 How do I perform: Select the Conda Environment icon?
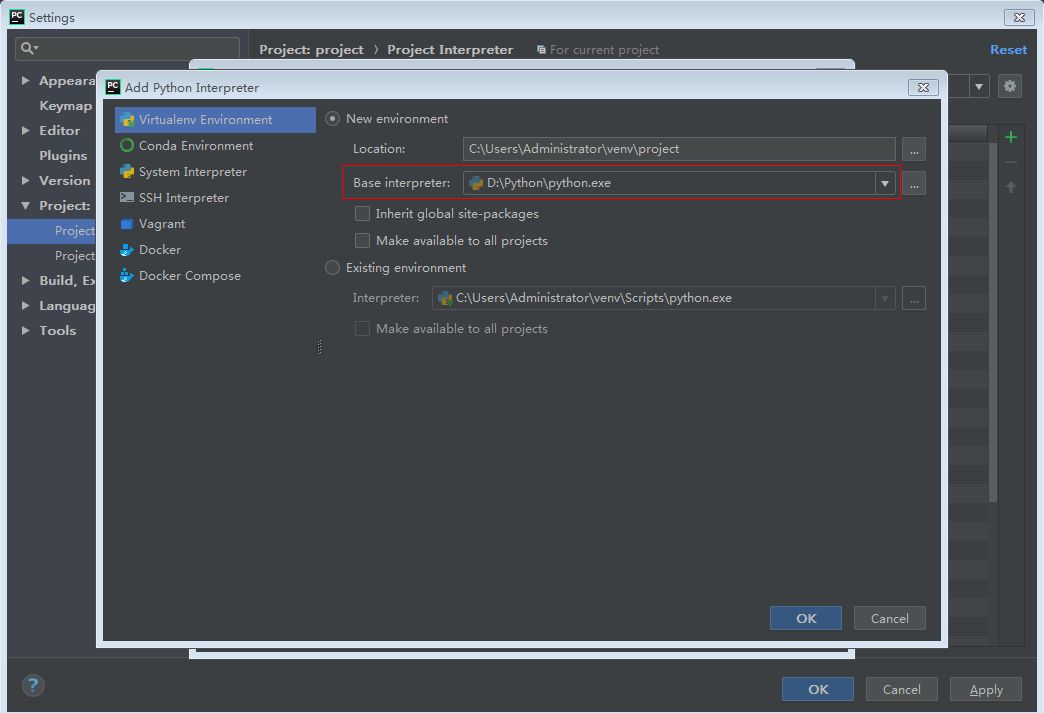(127, 145)
